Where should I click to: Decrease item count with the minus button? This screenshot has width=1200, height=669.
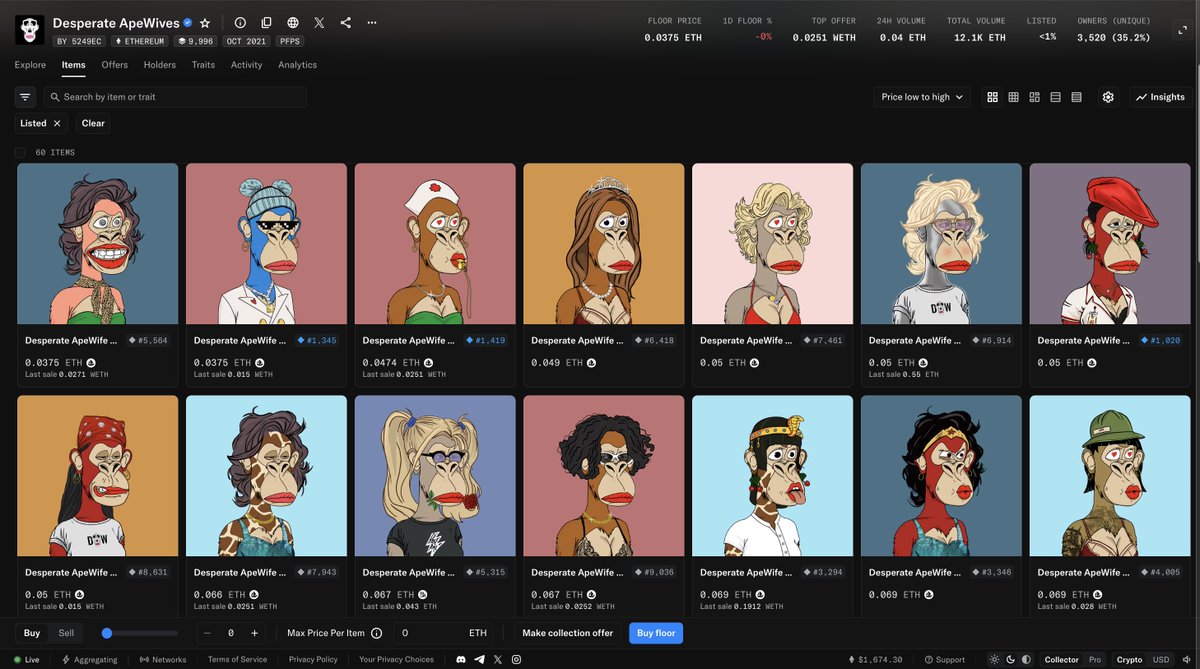(207, 633)
